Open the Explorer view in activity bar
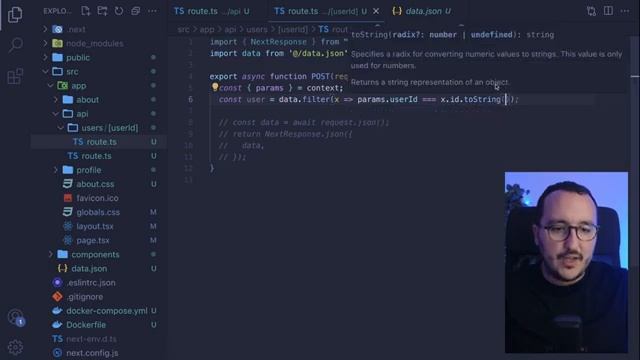The width and height of the screenshot is (640, 360). (x=15, y=14)
